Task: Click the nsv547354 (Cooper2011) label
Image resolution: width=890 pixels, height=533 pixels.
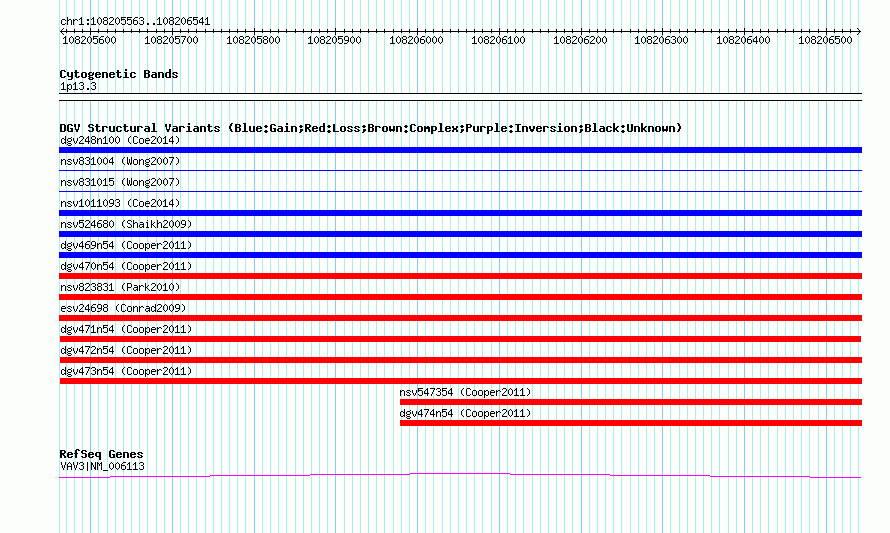Action: point(465,392)
